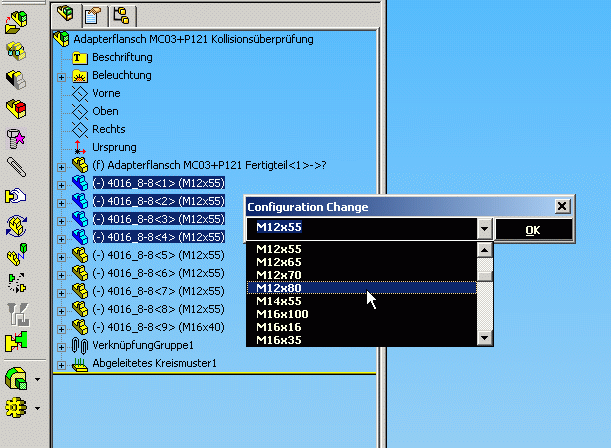Switch to the ConfigurationManager tab
The image size is (611, 448).
[121, 16]
